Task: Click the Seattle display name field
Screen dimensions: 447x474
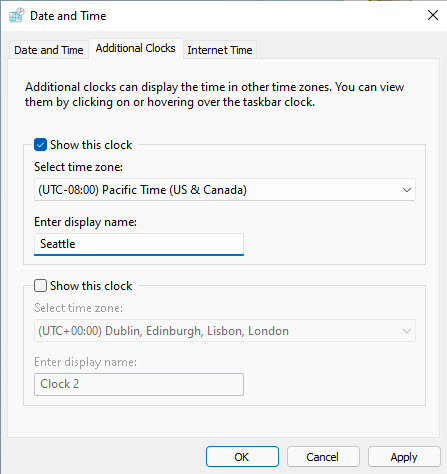Action: click(139, 244)
